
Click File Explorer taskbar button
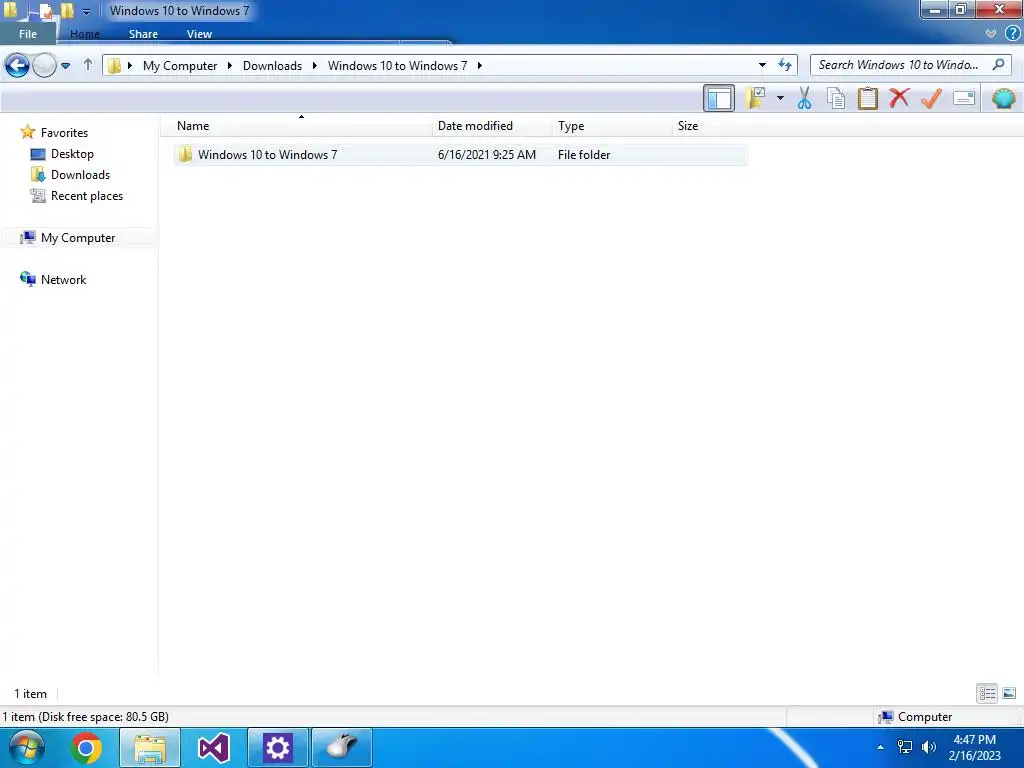pos(150,748)
